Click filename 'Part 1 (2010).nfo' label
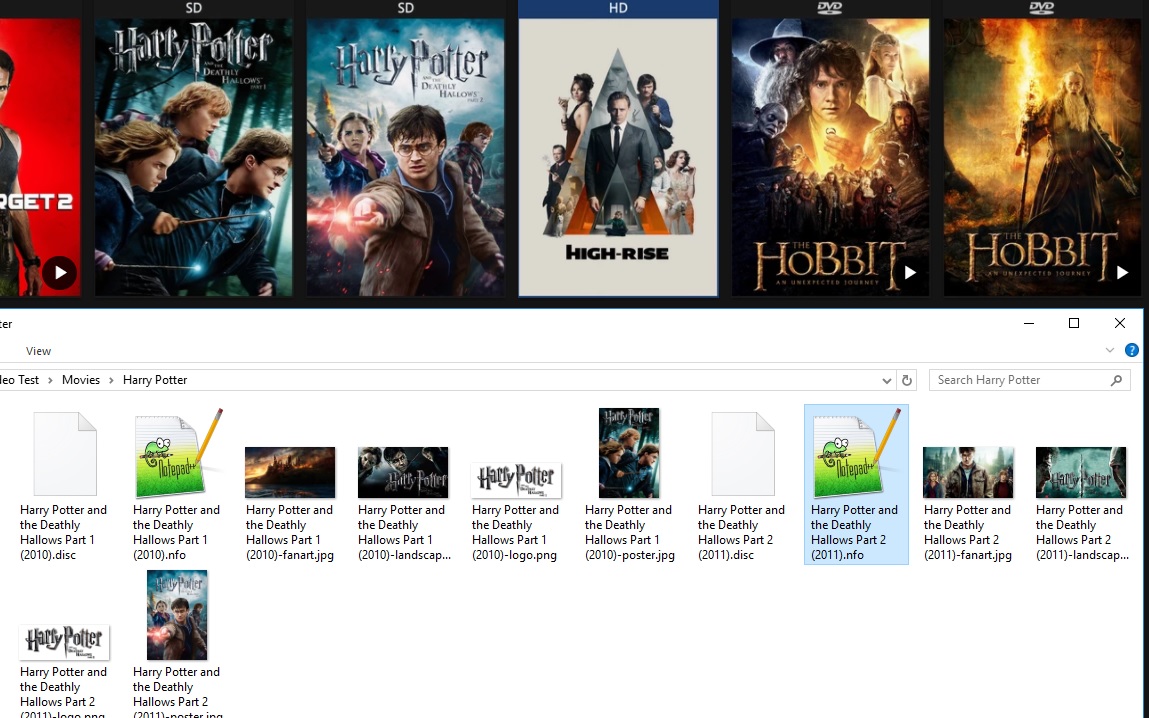The height and width of the screenshot is (718, 1149). coord(176,533)
